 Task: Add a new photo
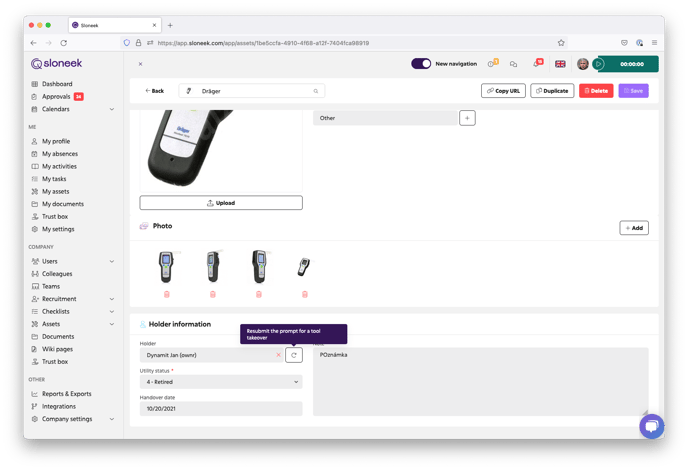(634, 228)
